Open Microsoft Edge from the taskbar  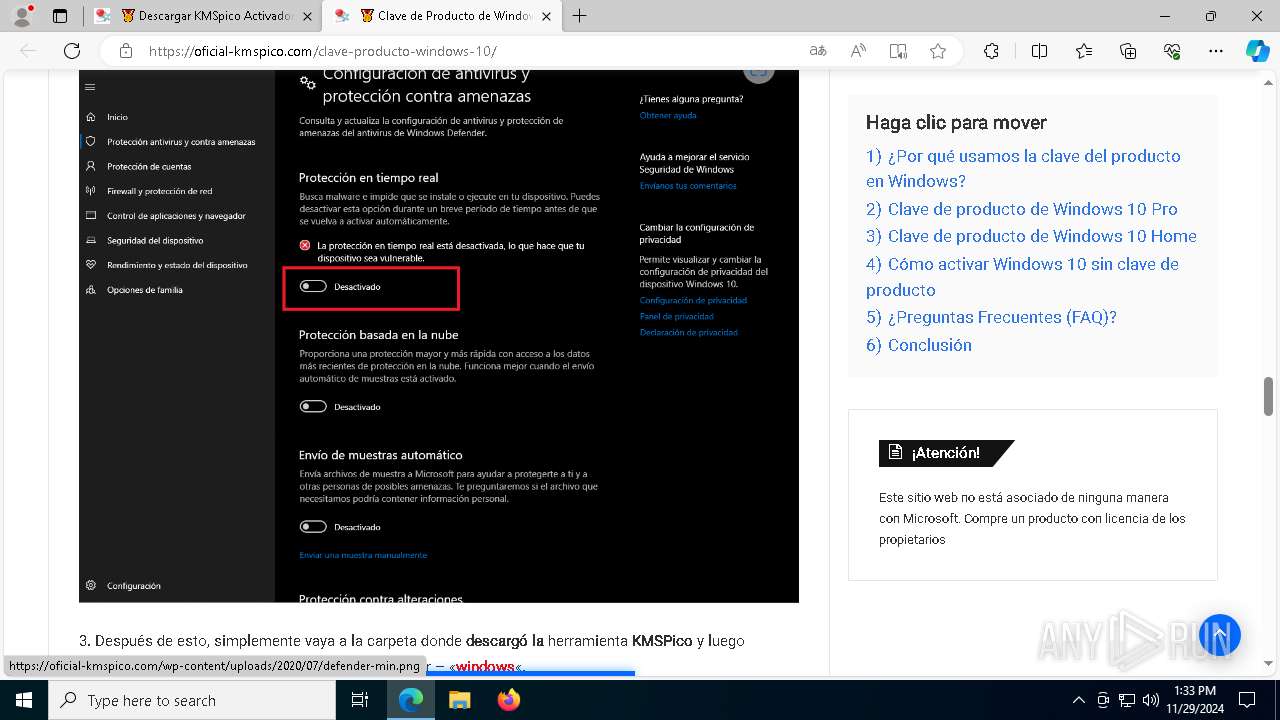pyautogui.click(x=411, y=700)
